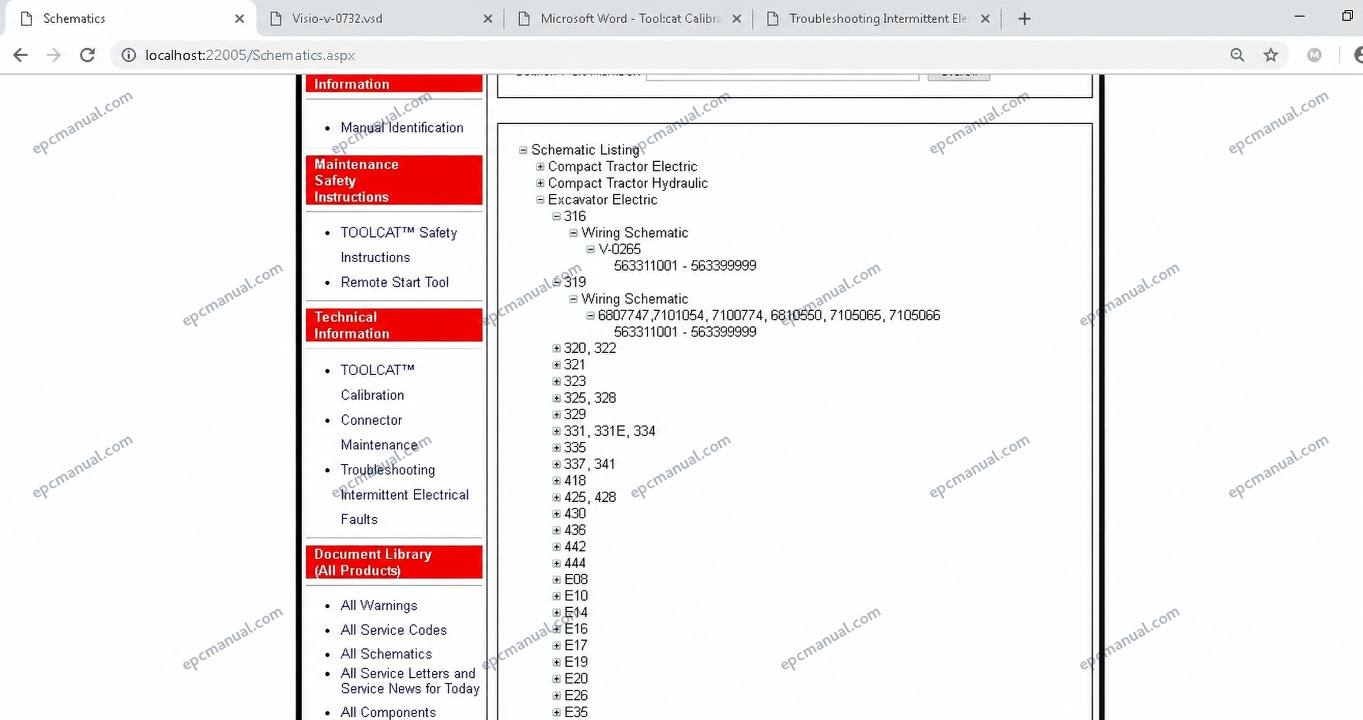Select the 418 tree label

tap(575, 481)
